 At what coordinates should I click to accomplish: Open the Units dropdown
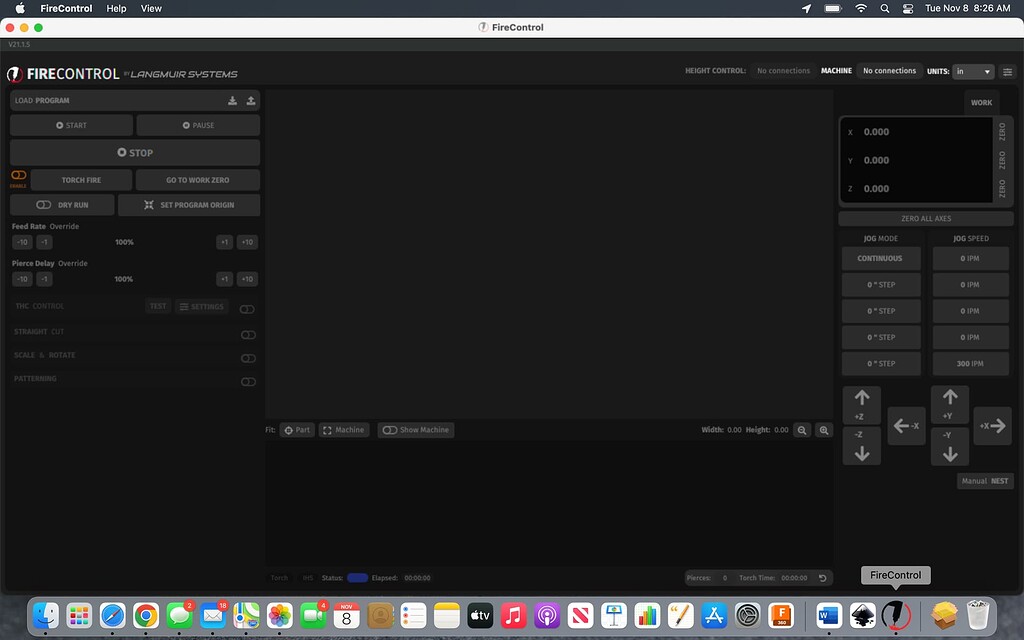(973, 71)
